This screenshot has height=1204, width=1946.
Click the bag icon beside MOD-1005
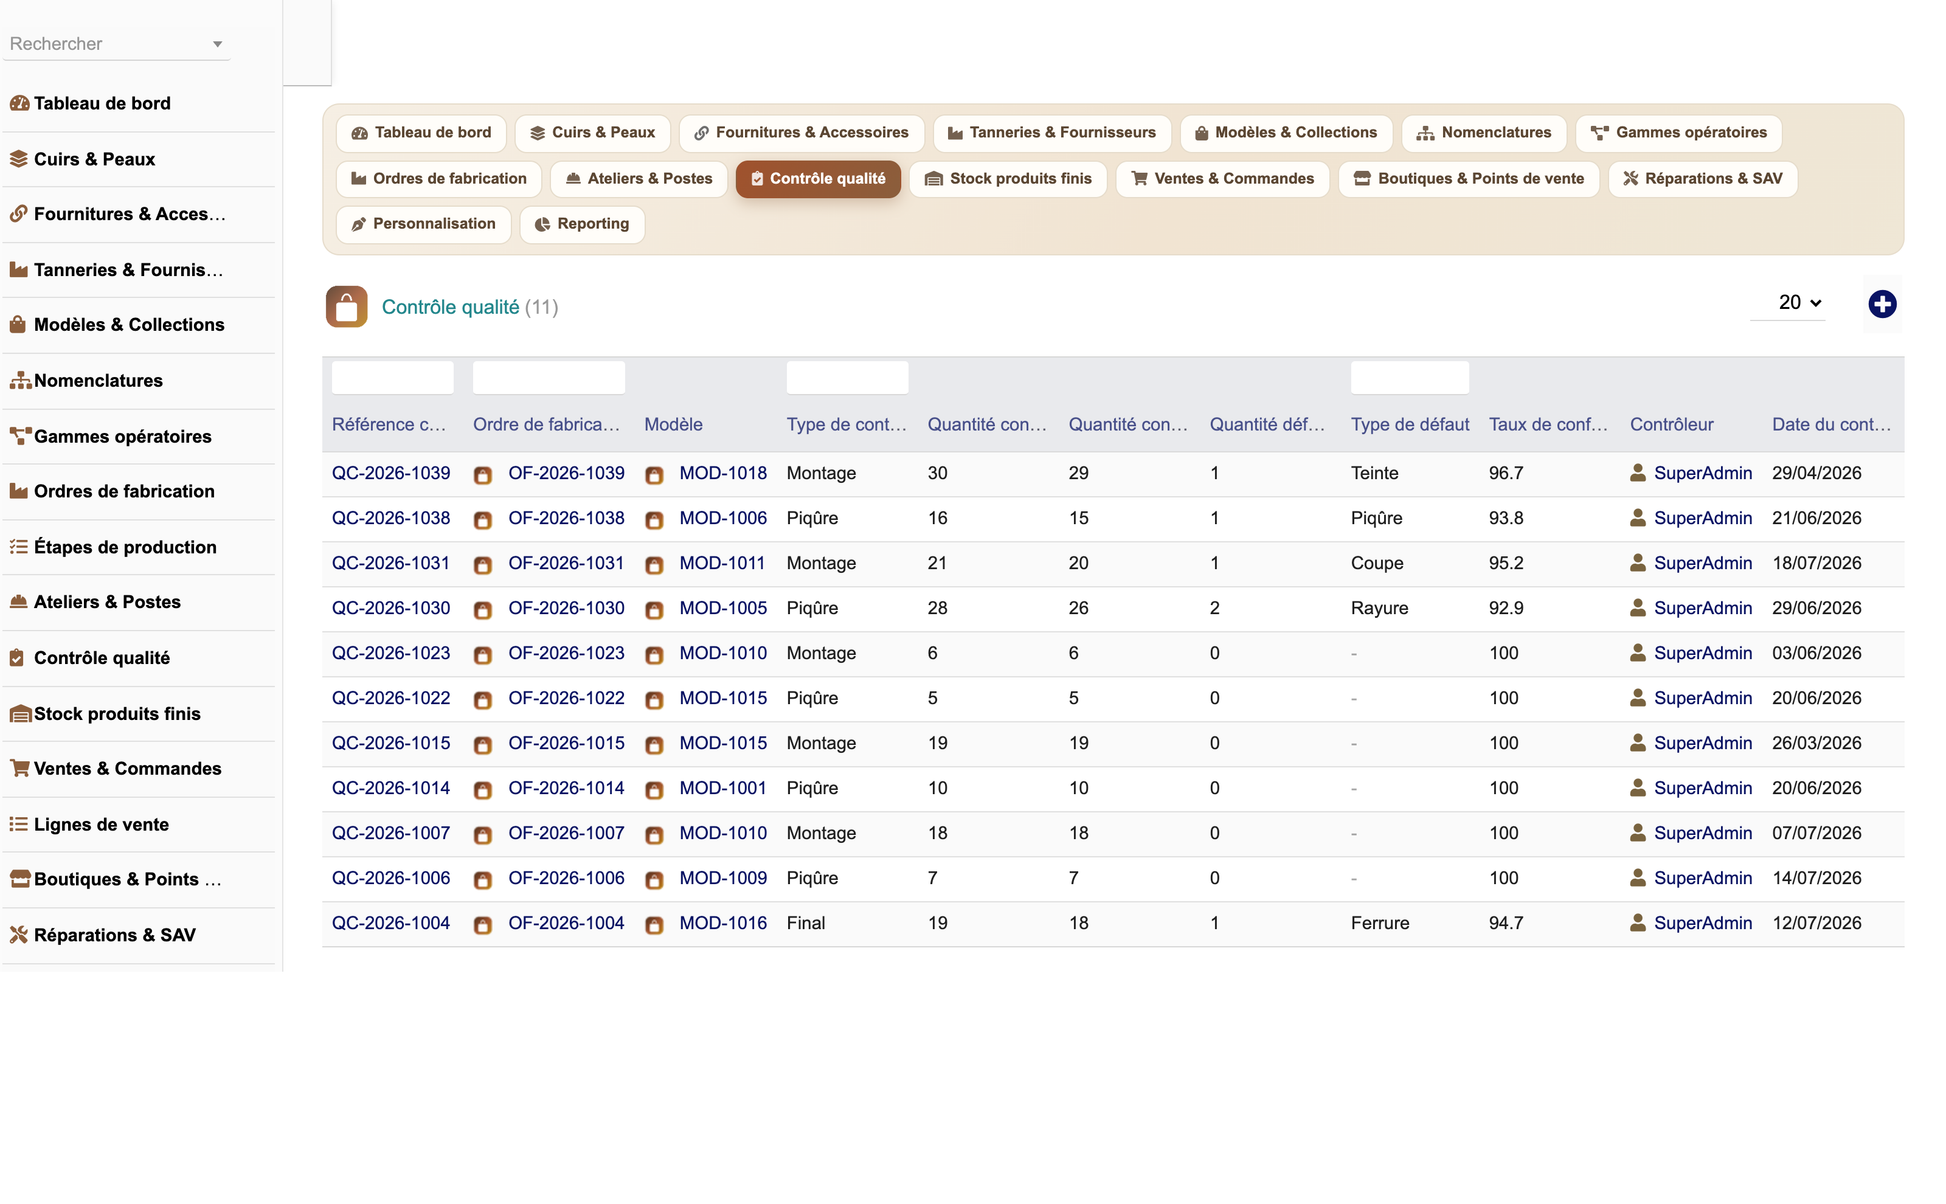coord(654,610)
